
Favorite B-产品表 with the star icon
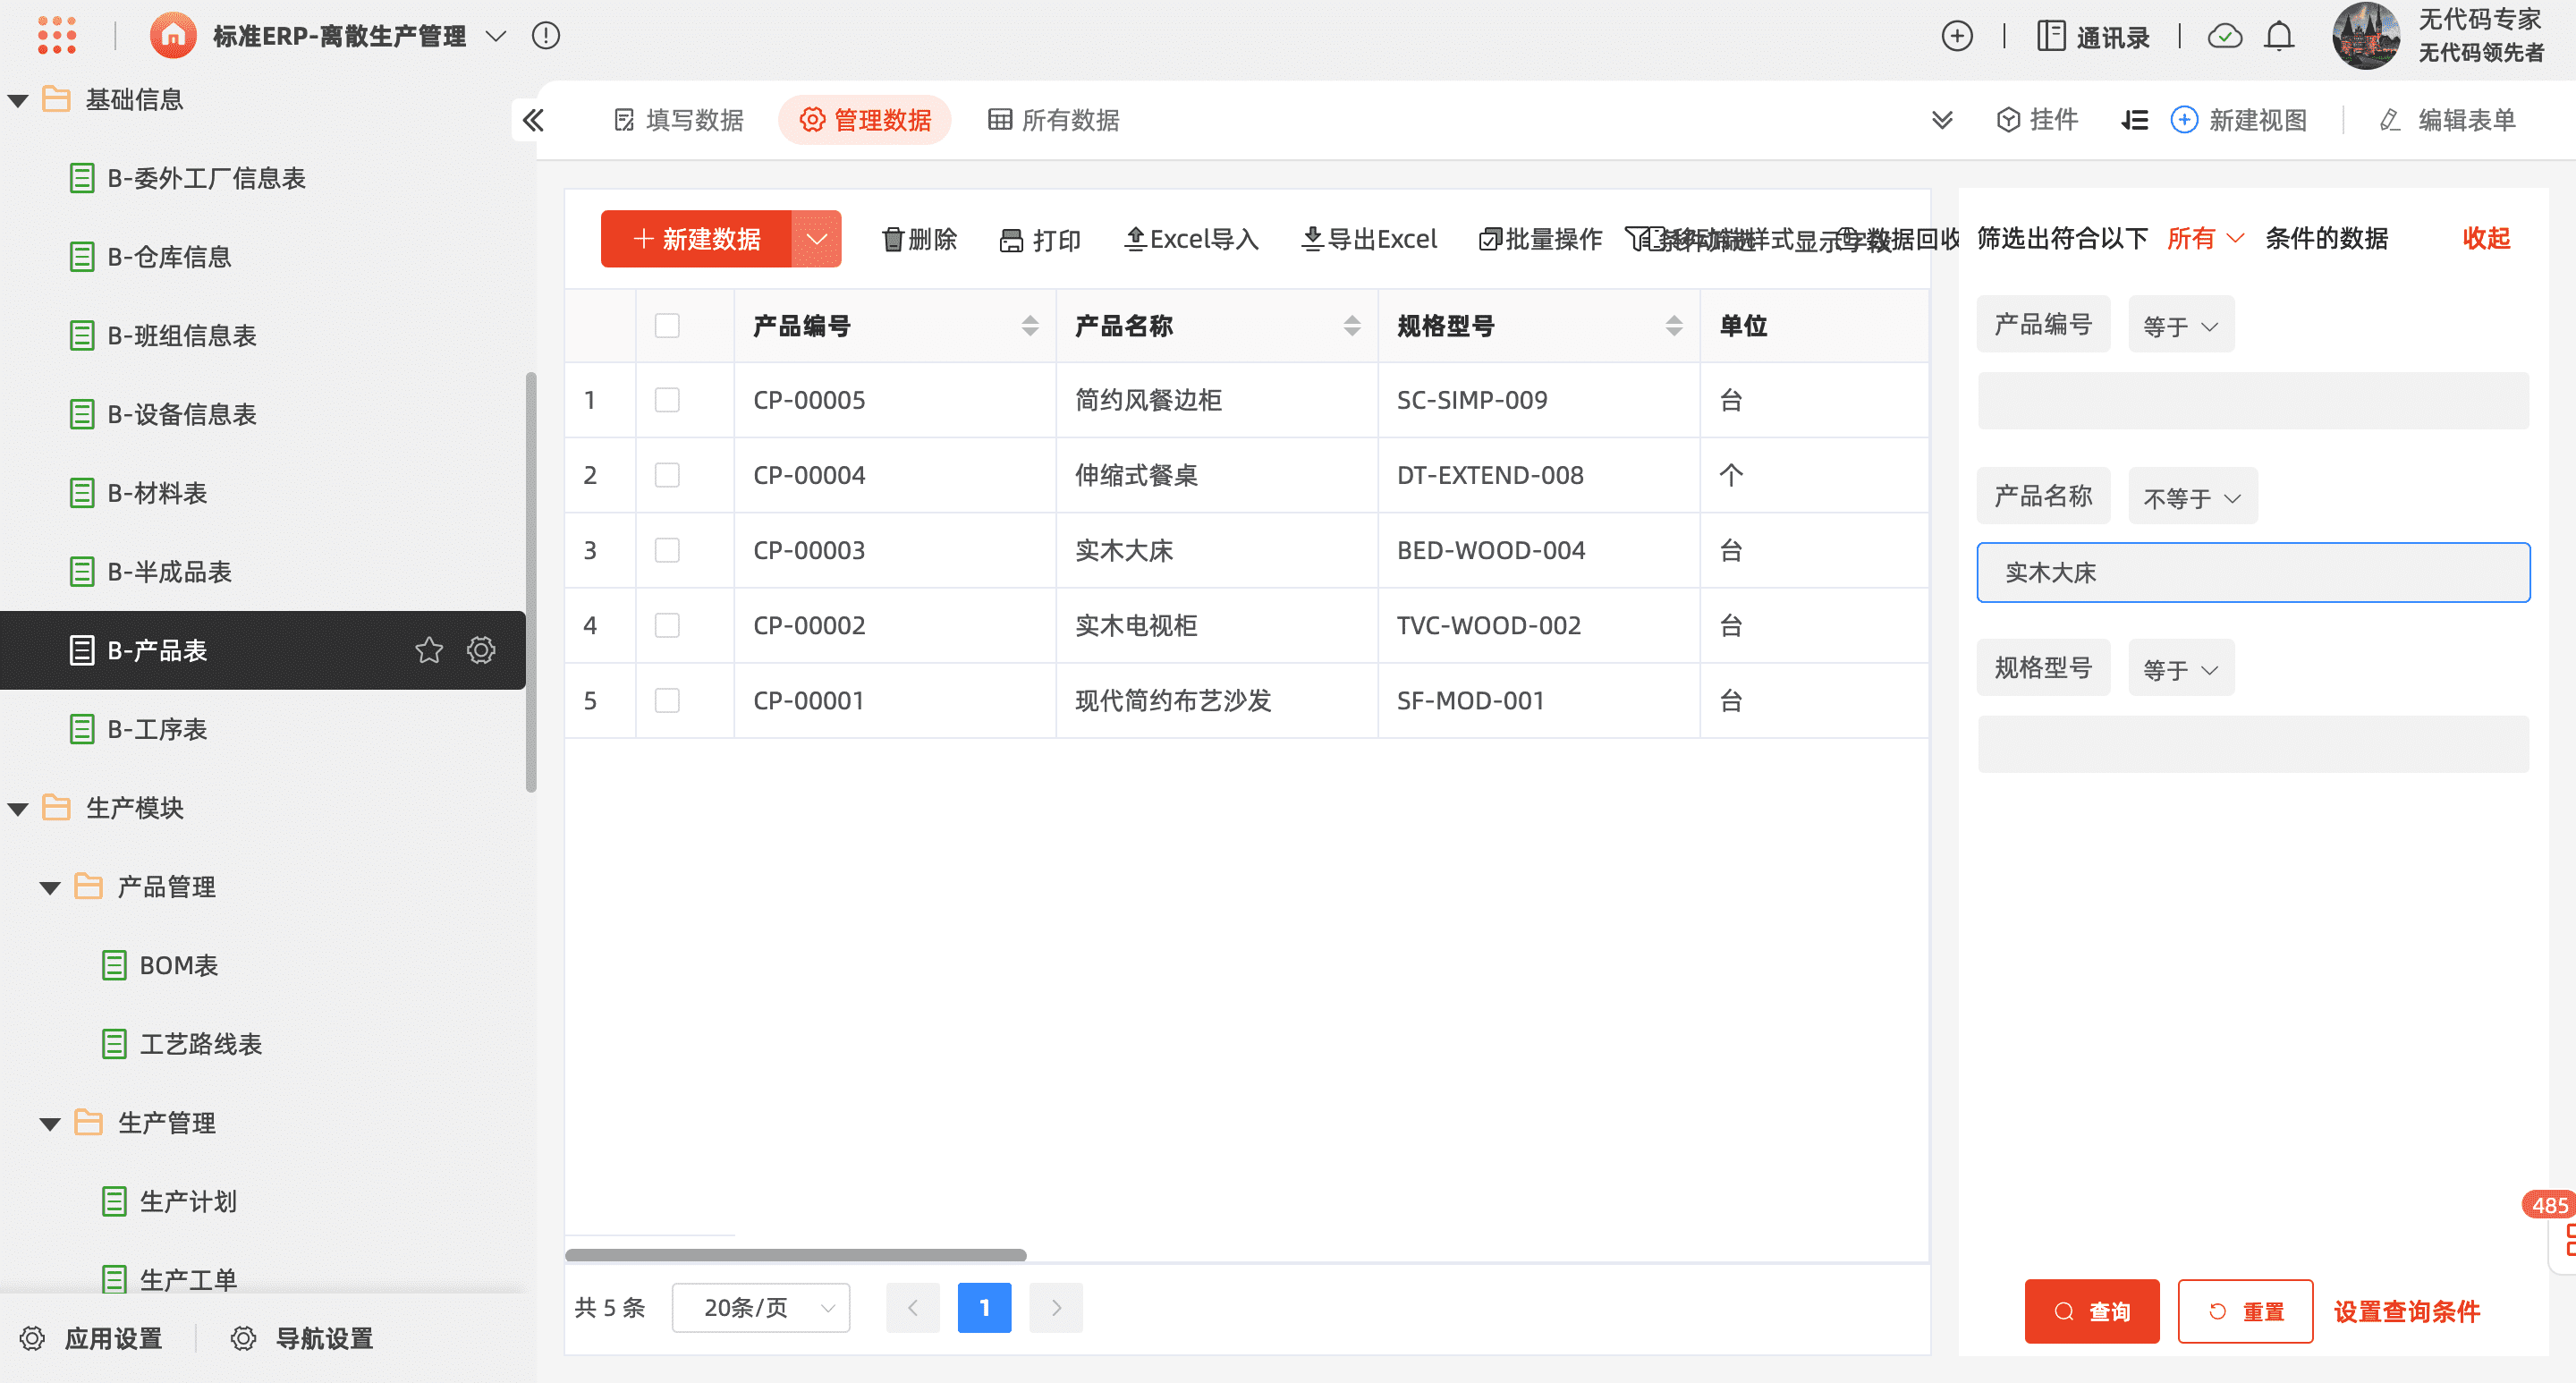click(x=429, y=651)
